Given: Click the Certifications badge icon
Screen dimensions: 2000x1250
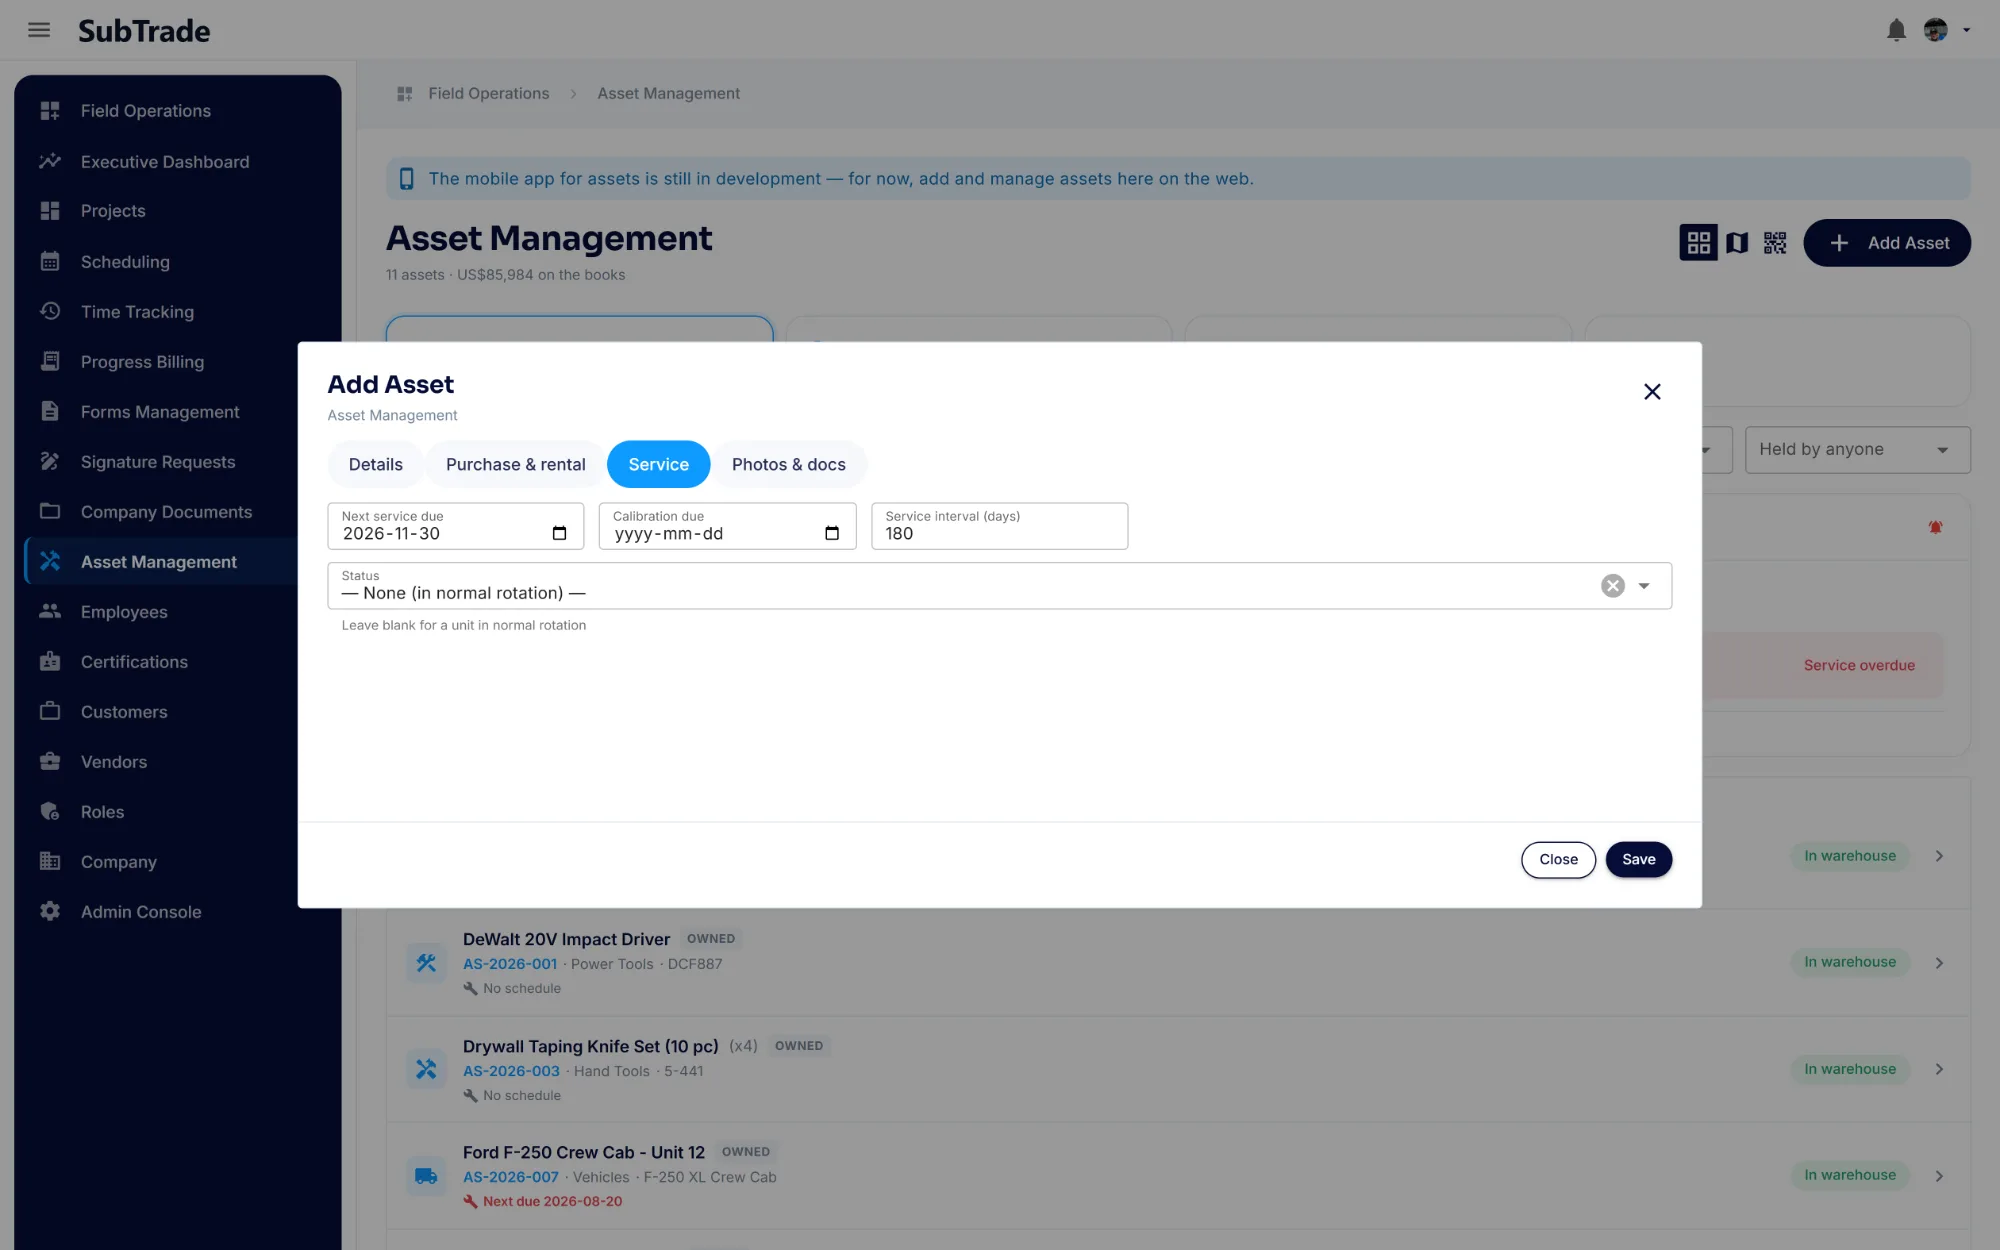Looking at the screenshot, I should [x=50, y=661].
